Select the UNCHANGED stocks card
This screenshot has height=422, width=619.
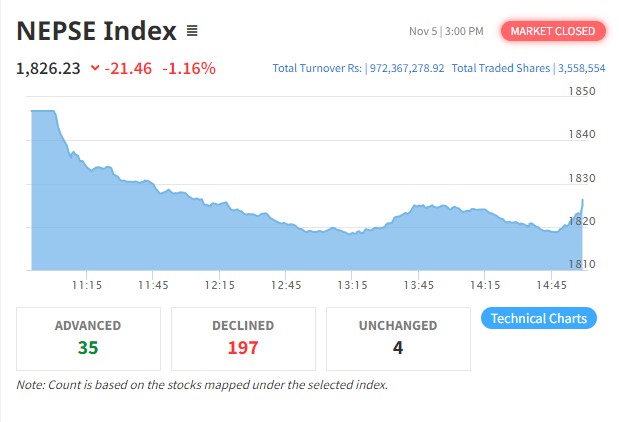(x=398, y=338)
